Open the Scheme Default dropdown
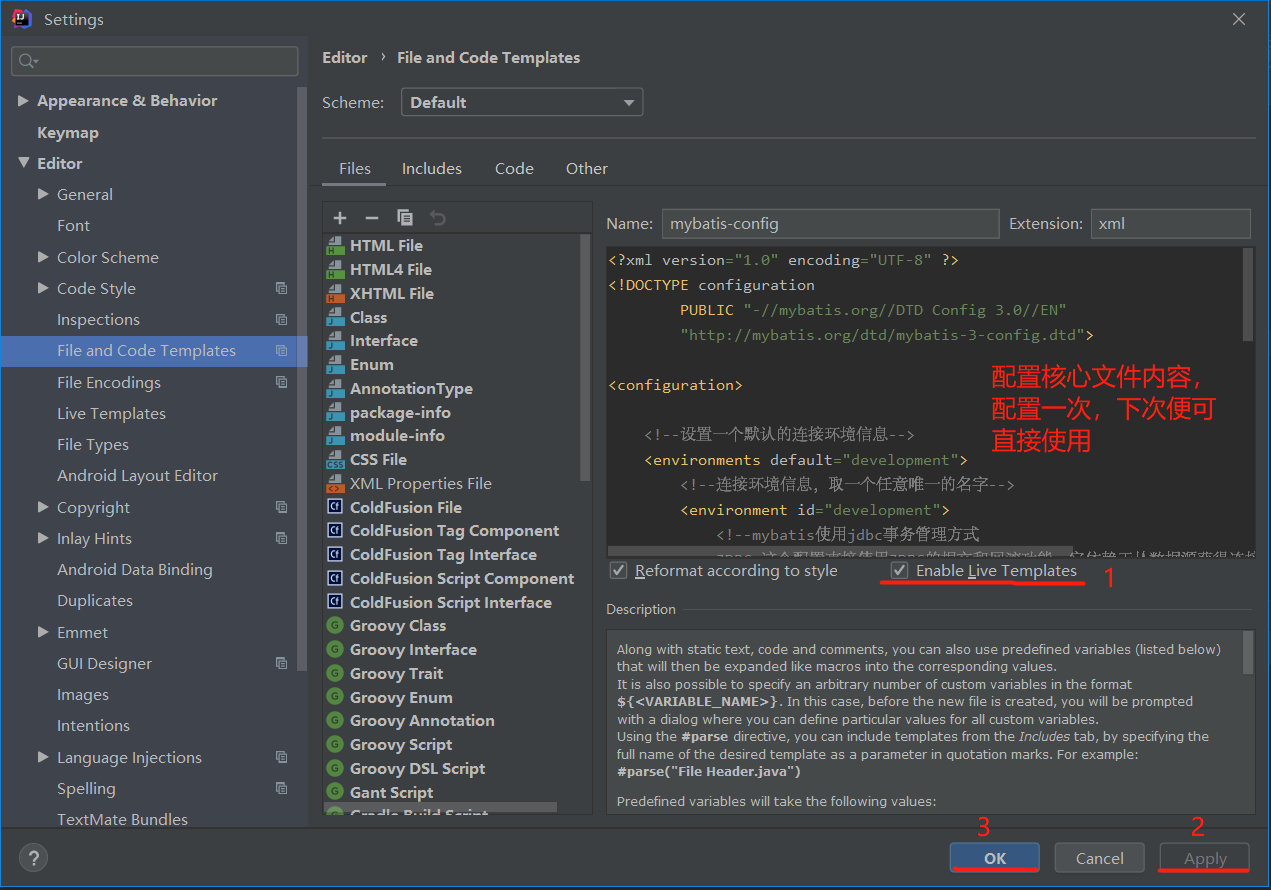 522,103
